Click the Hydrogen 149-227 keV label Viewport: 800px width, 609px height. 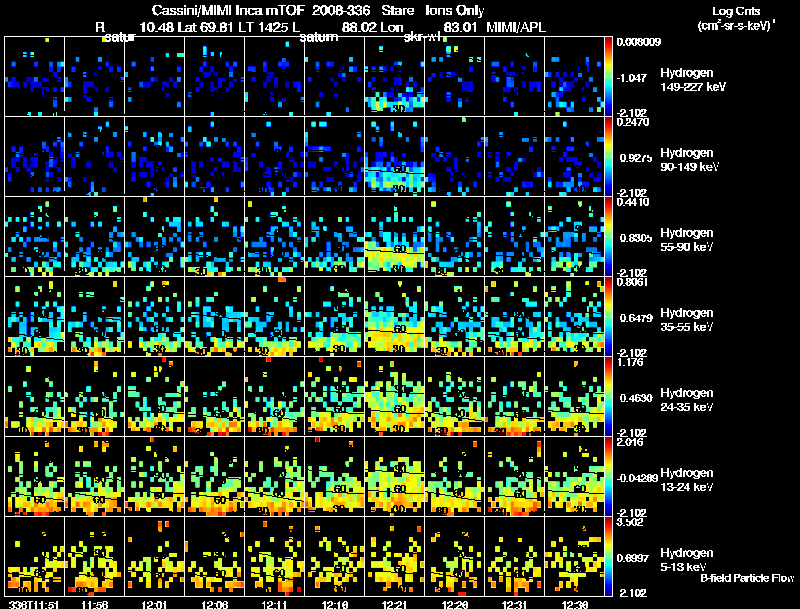pos(692,80)
